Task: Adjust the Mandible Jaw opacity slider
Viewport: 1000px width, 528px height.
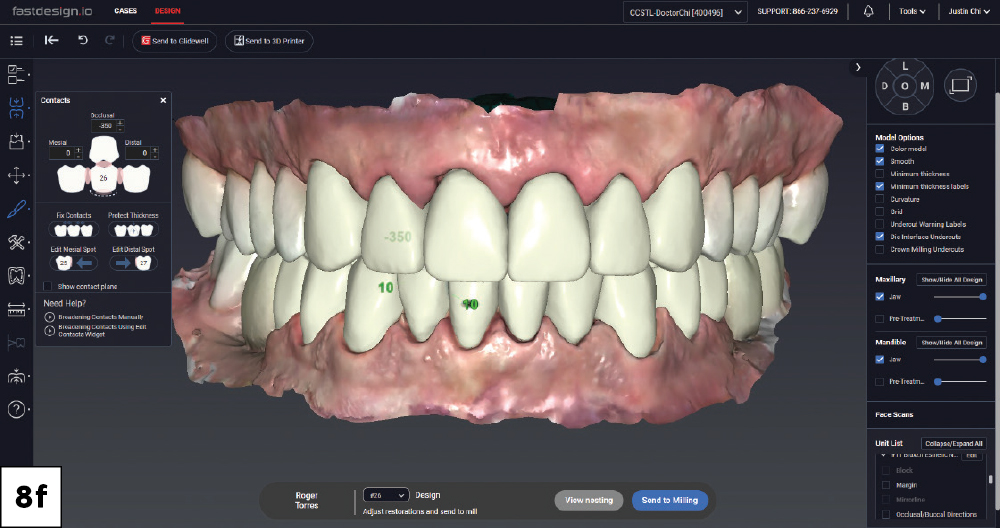Action: [x=960, y=360]
